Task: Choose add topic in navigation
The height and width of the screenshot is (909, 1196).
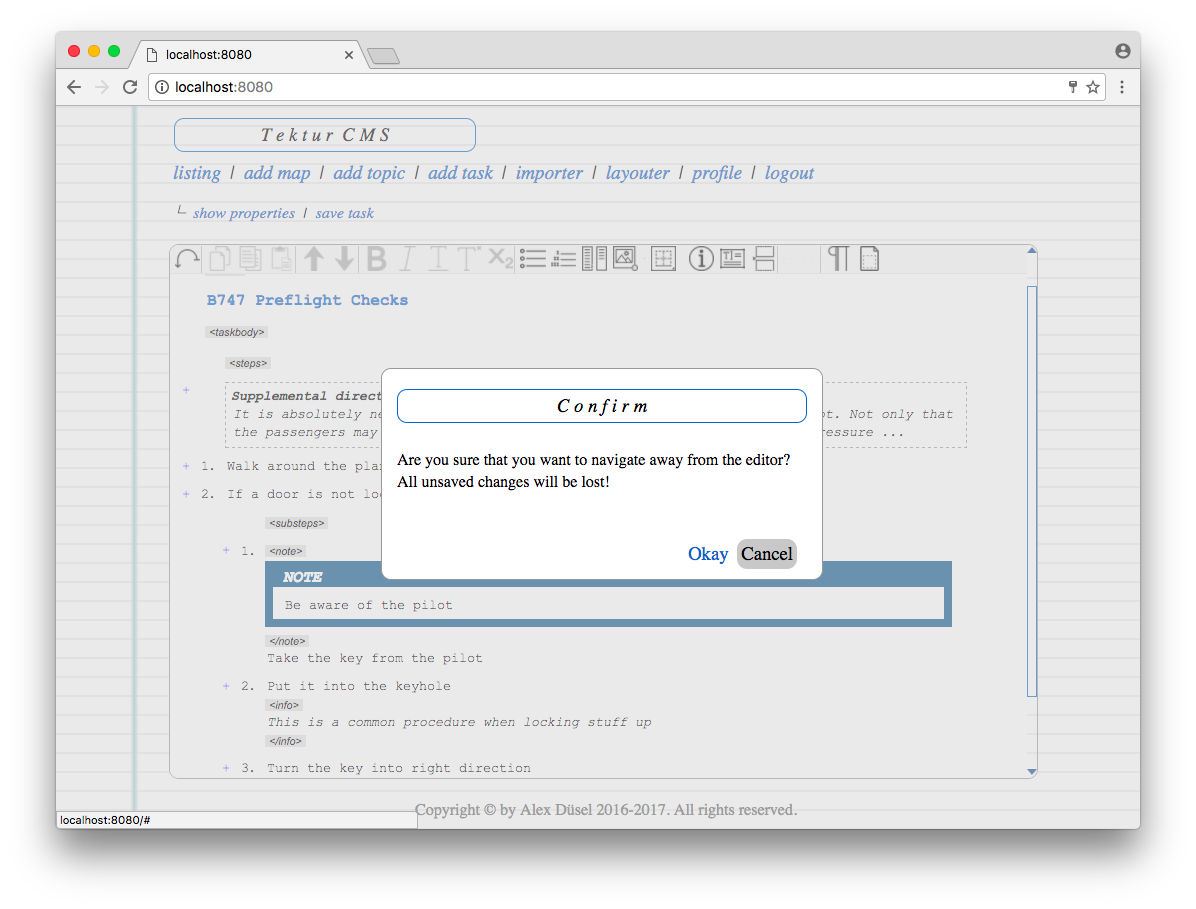Action: tap(369, 173)
